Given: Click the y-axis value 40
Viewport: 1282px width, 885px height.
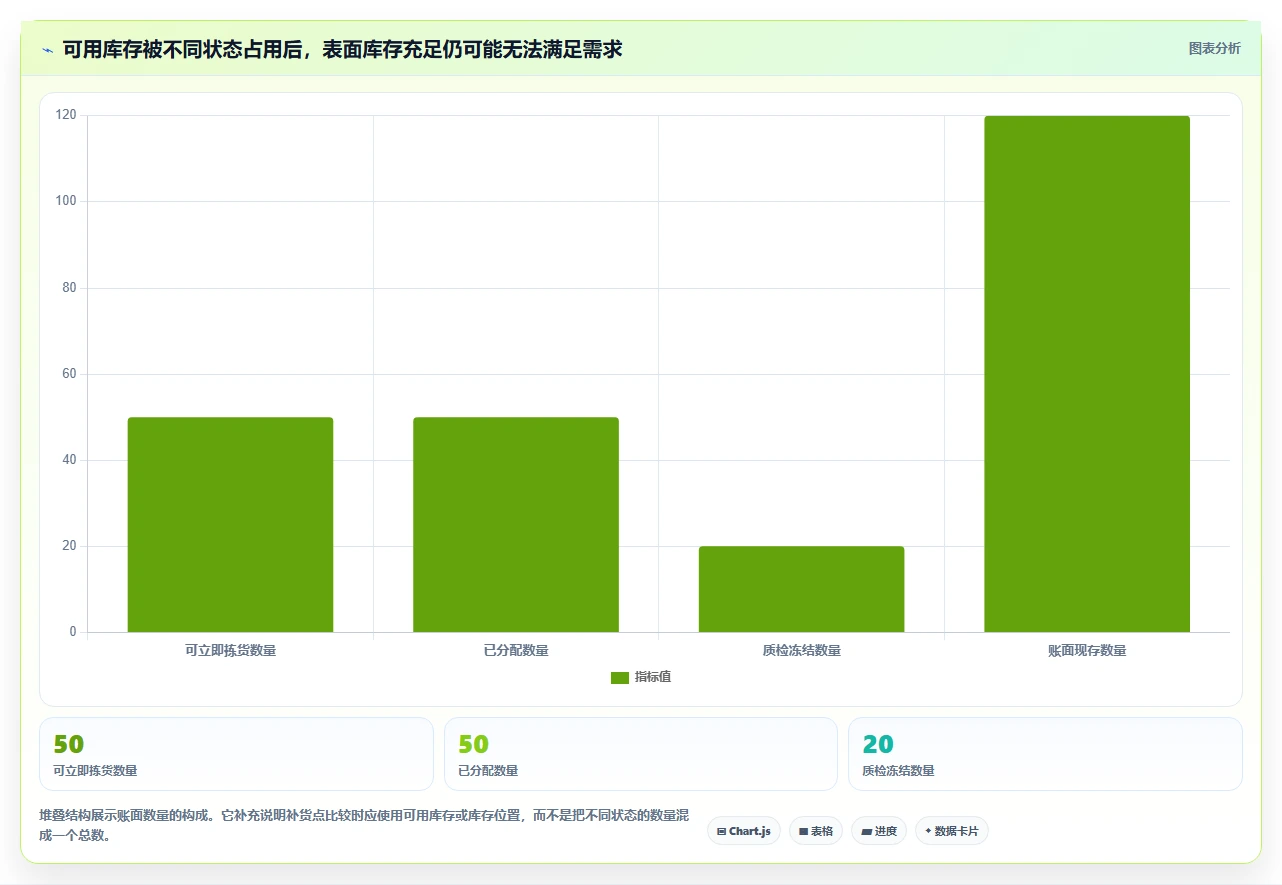Looking at the screenshot, I should [70, 460].
